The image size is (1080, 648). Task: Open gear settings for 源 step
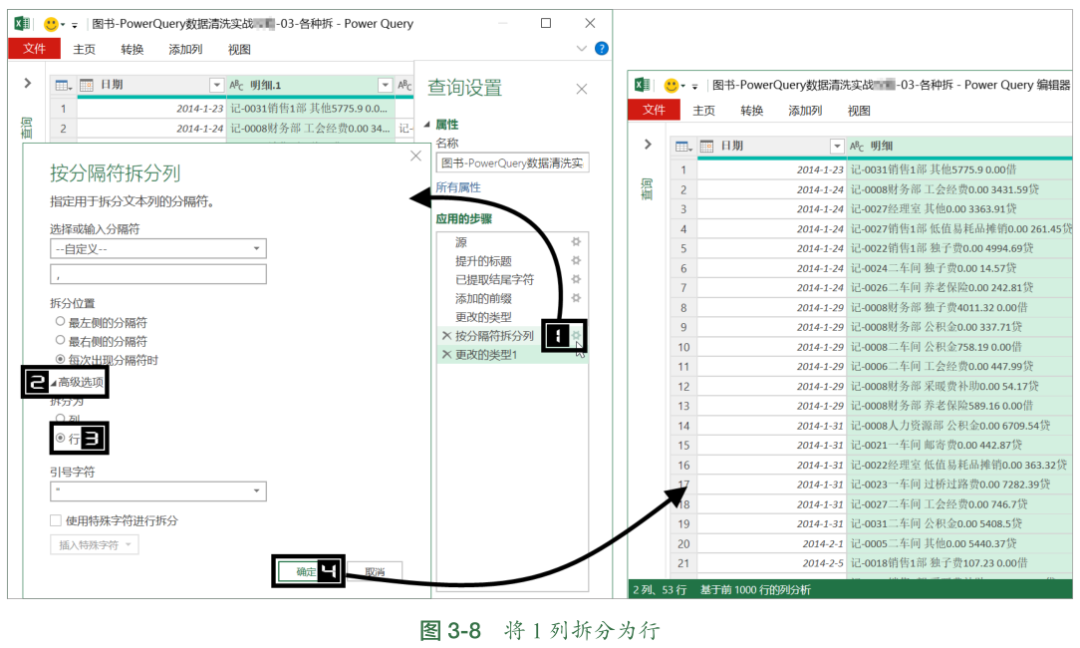tap(576, 242)
